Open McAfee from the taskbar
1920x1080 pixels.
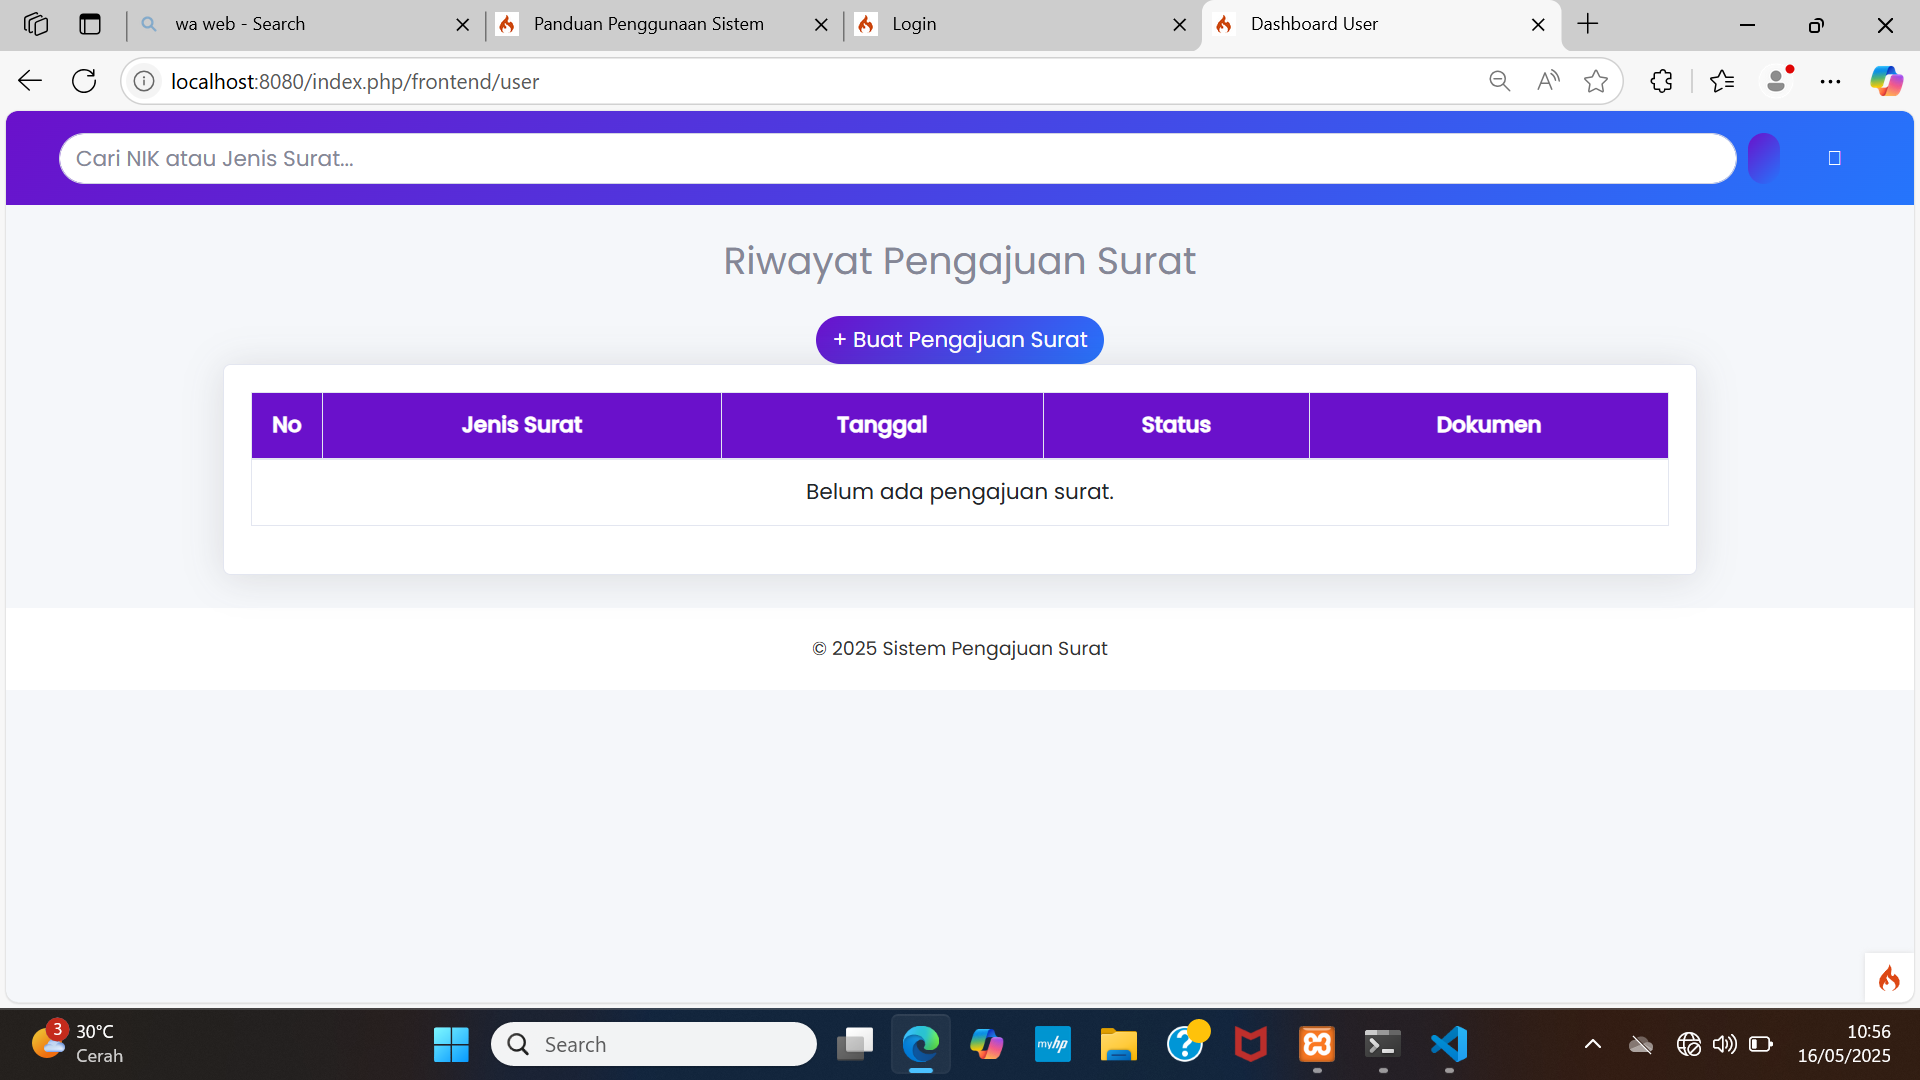click(1249, 1043)
